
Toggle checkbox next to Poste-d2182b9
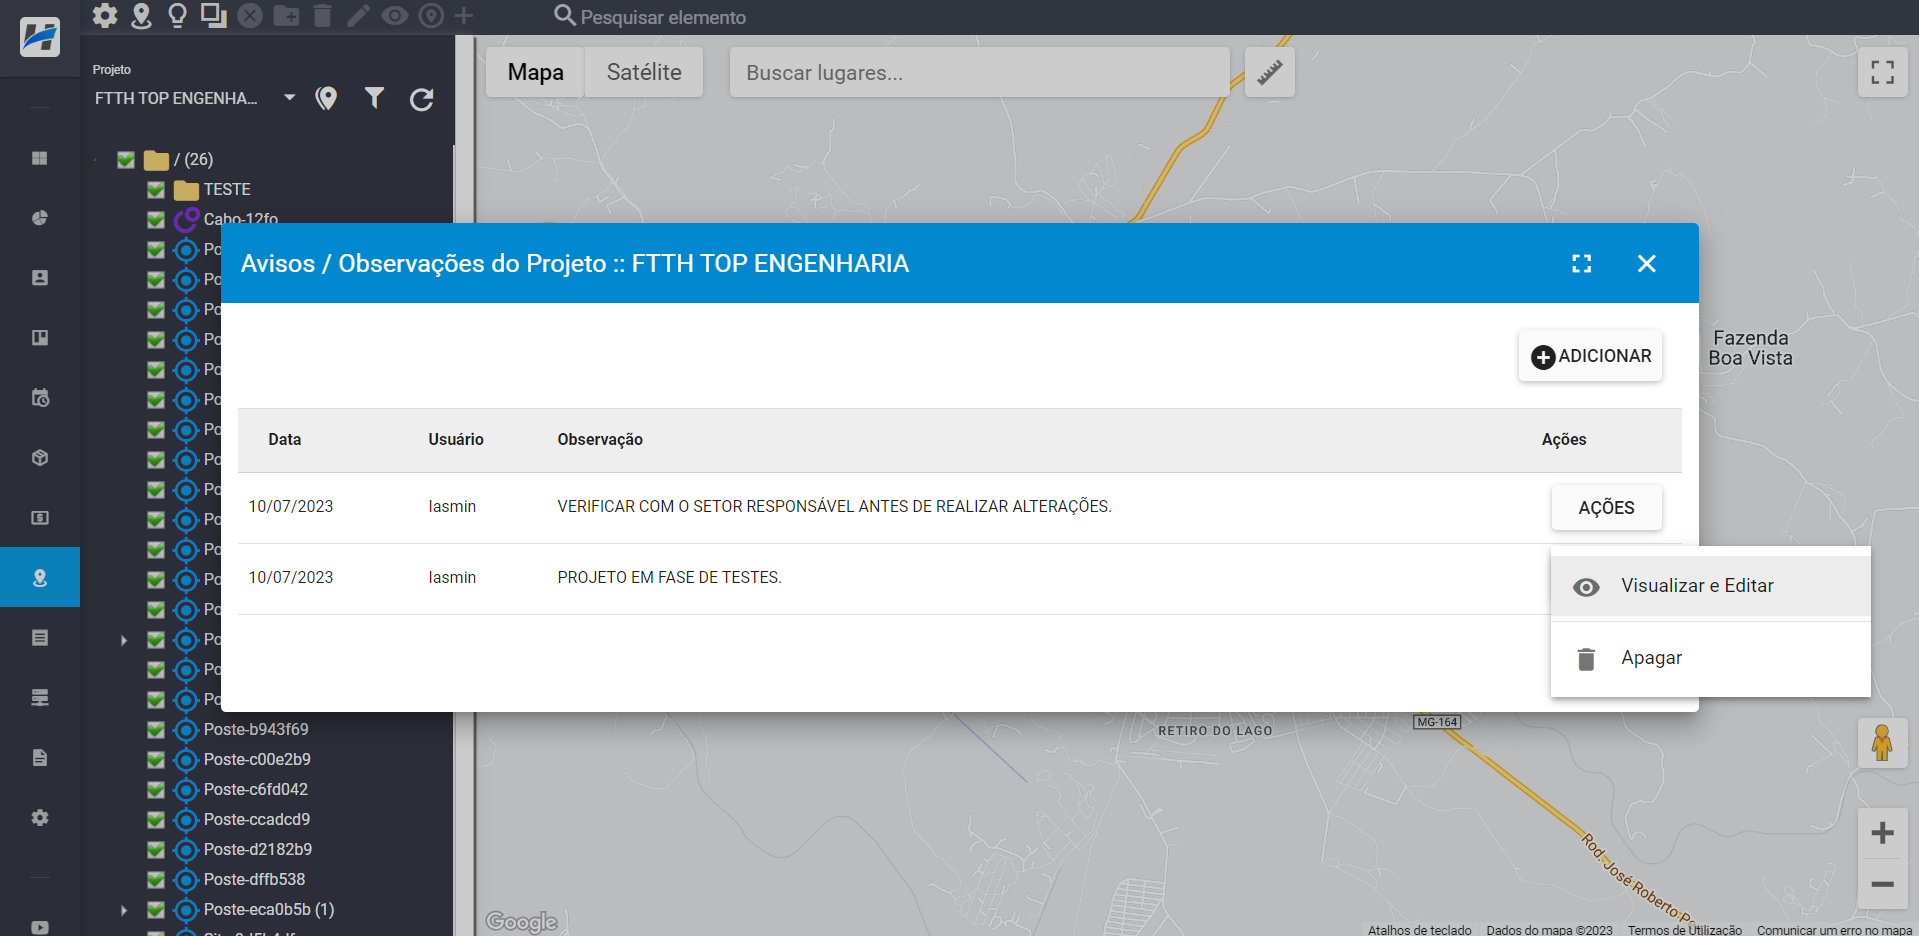tap(156, 850)
